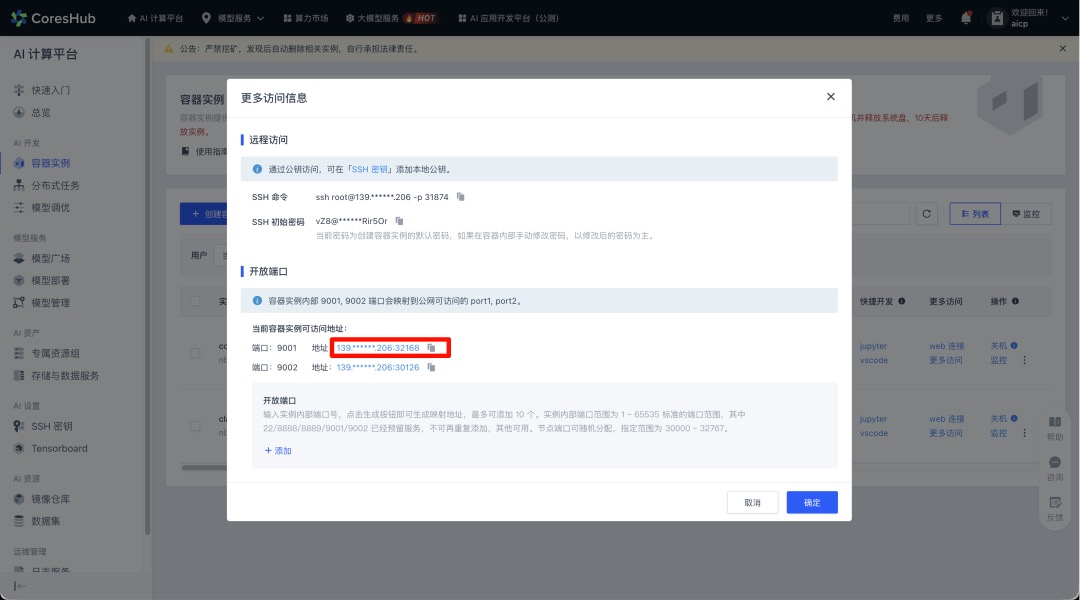Expand the 大模型服务 HOT menu
The height and width of the screenshot is (600, 1080).
[x=390, y=18]
